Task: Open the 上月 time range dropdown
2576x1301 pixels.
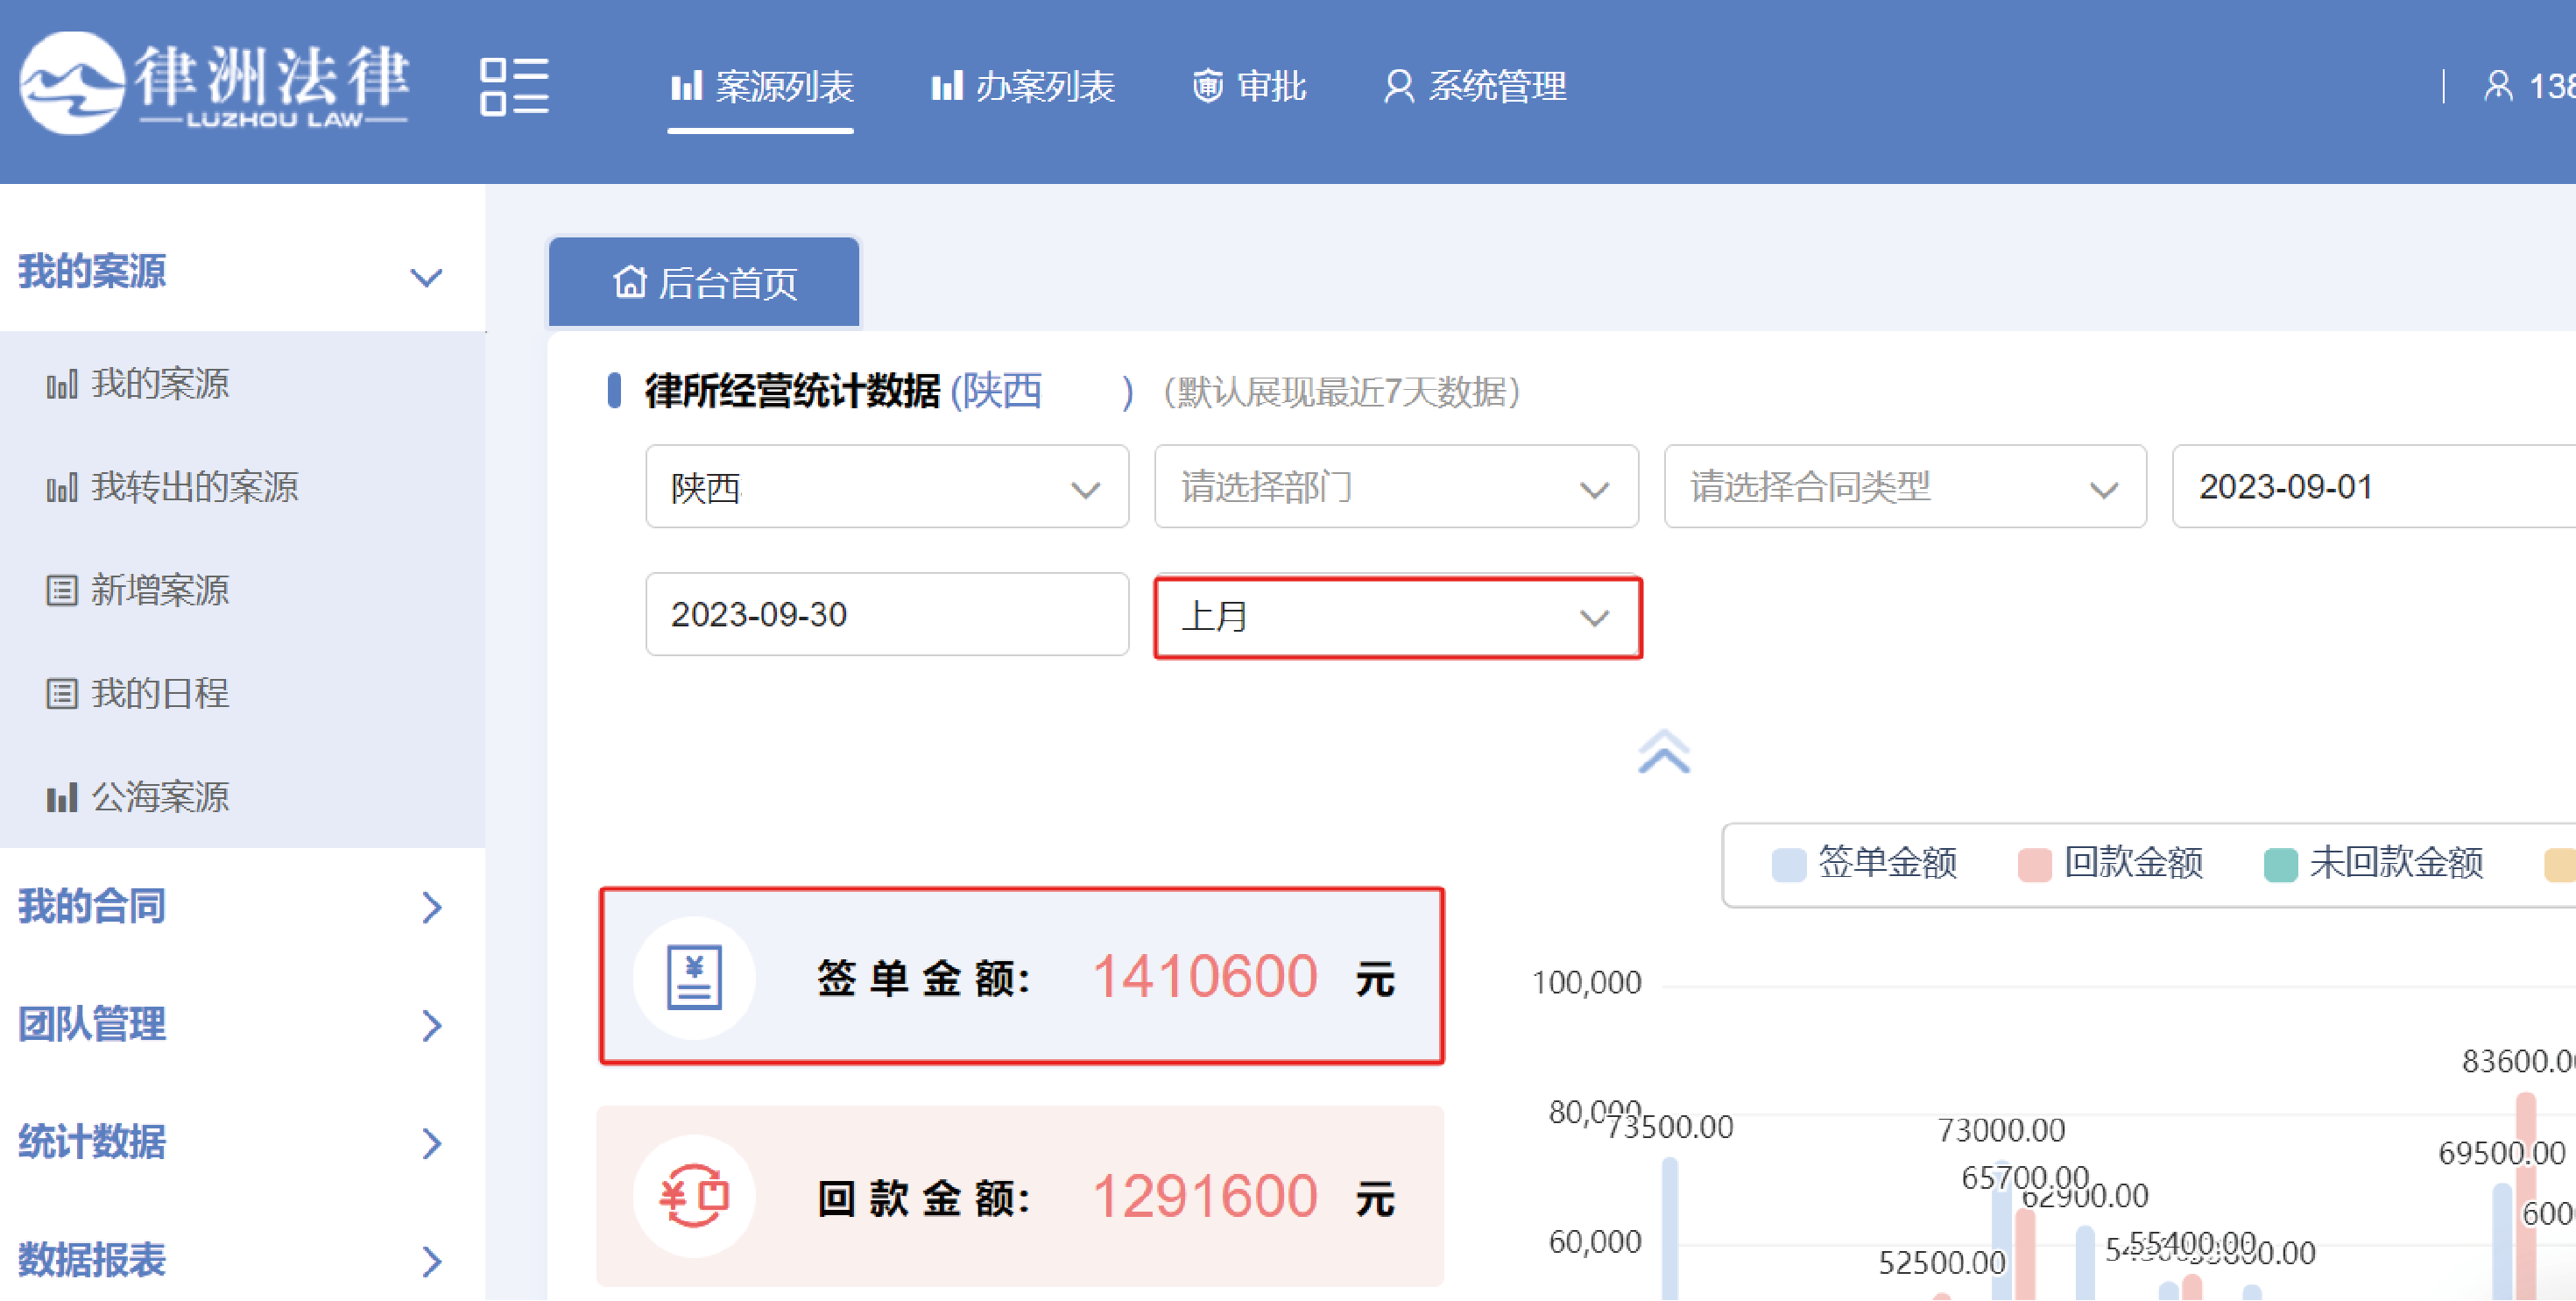Action: (x=1397, y=617)
